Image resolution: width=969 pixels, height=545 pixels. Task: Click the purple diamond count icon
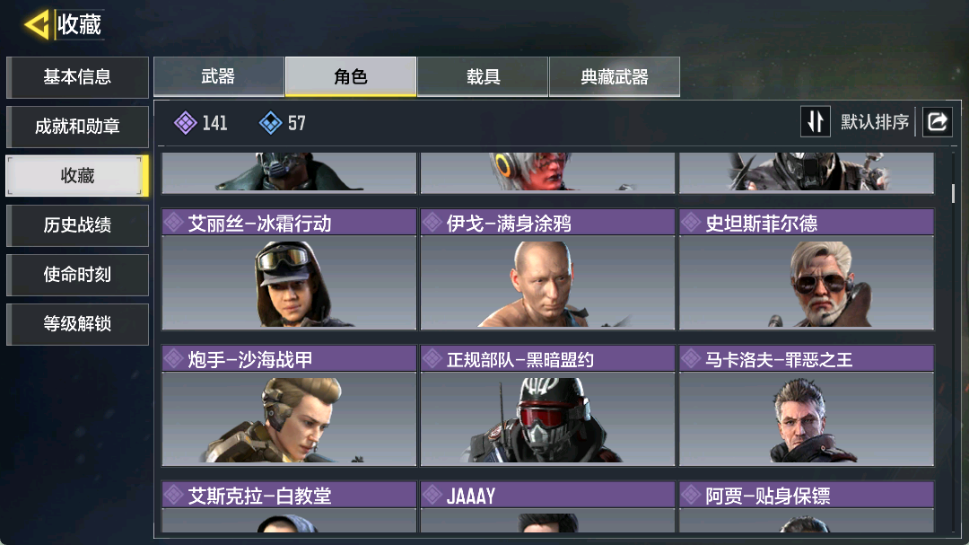[185, 123]
